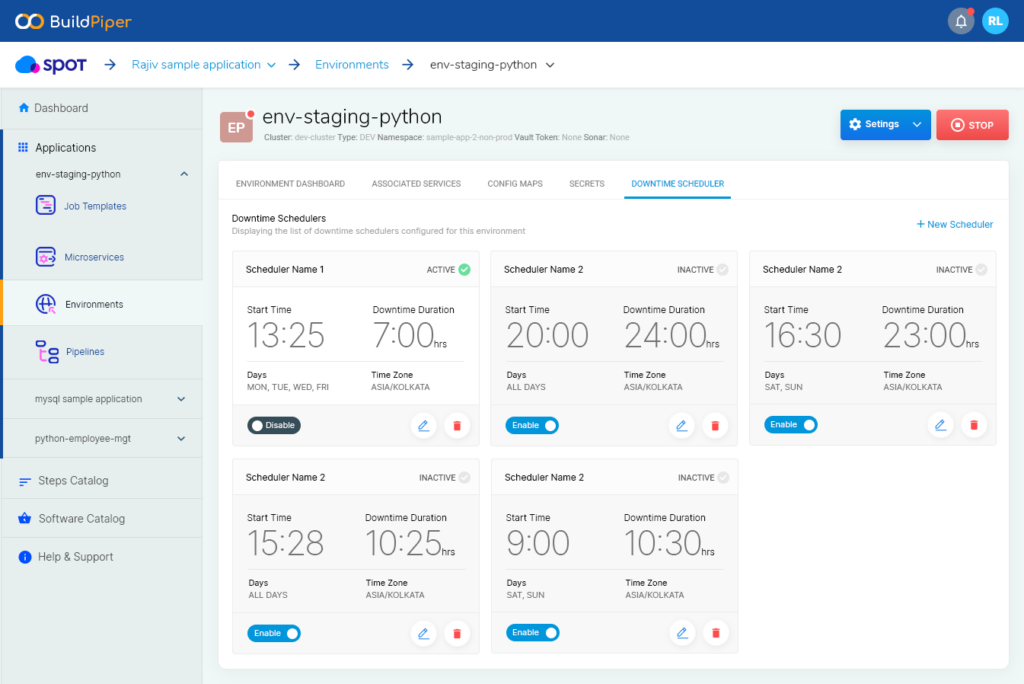
Task: Go to Microservices in sidebar
Action: point(94,257)
